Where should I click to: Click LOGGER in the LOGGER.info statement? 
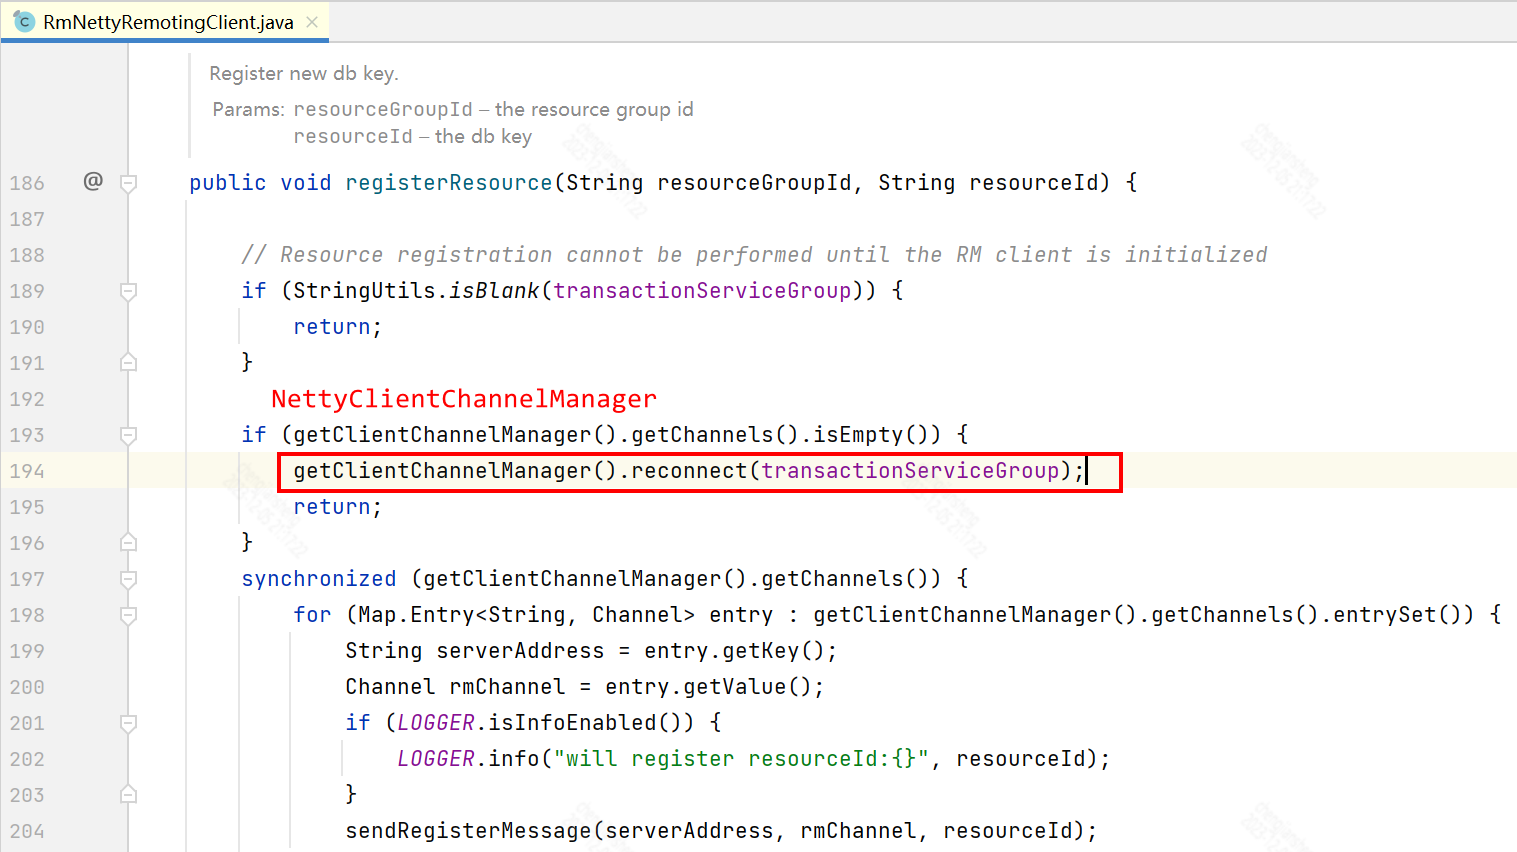click(436, 759)
